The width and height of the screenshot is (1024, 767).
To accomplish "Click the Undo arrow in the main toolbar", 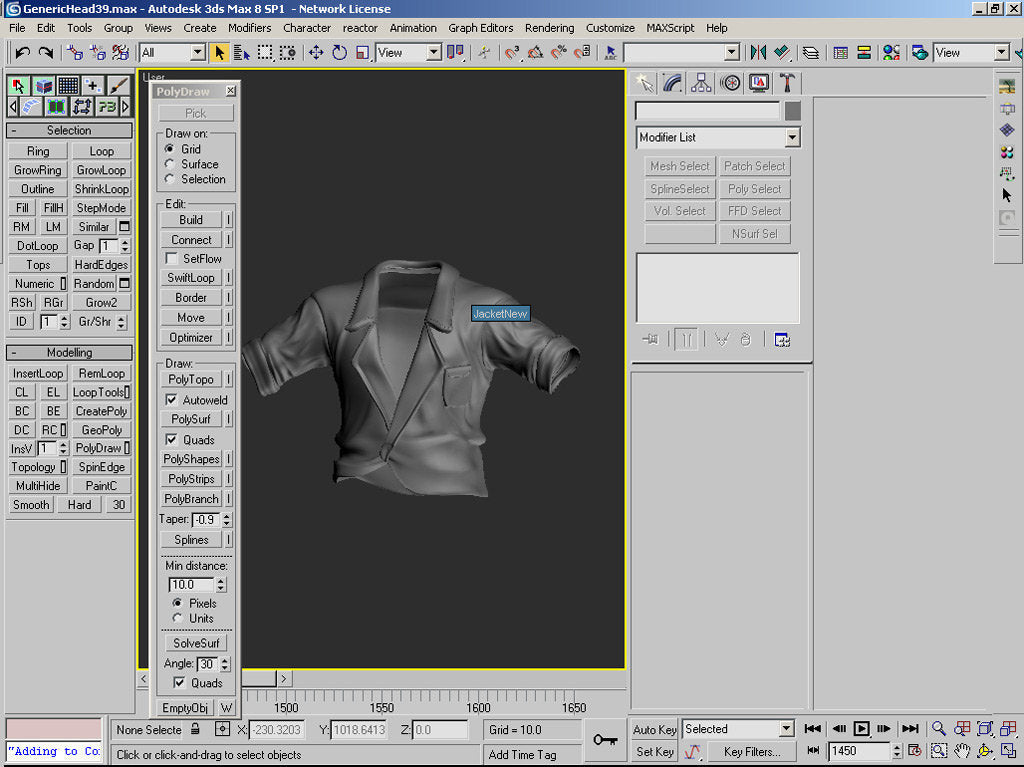I will point(22,52).
